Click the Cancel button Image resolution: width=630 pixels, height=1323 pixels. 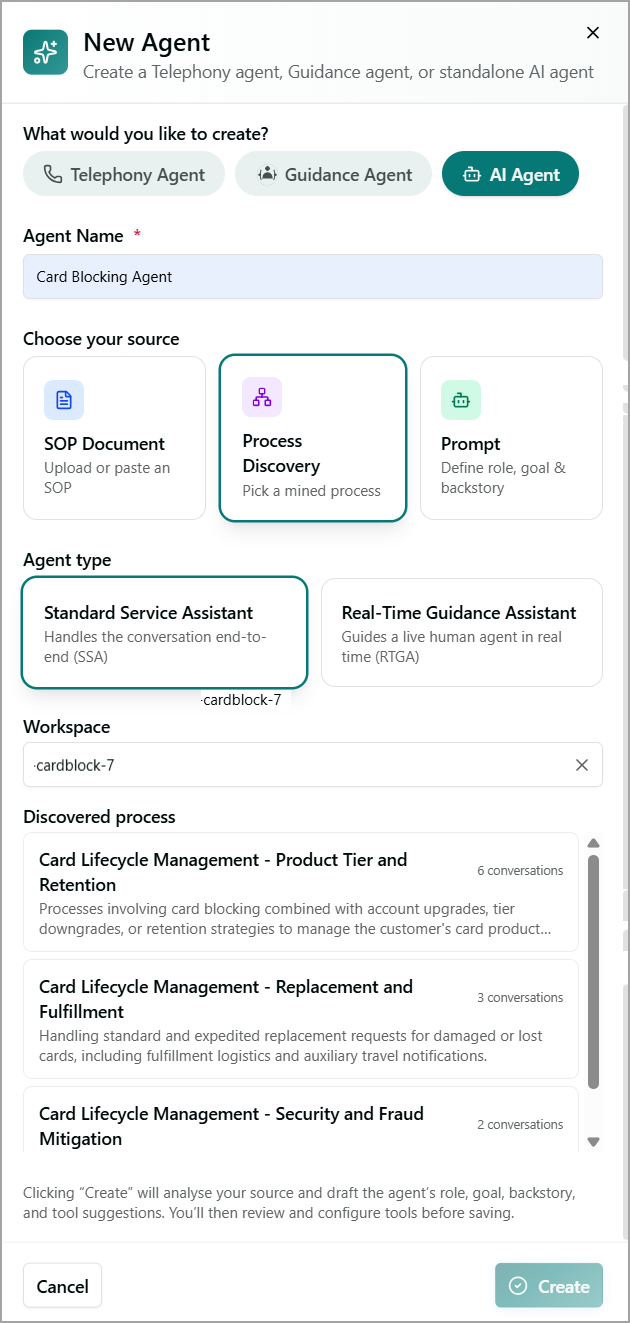tap(63, 1286)
